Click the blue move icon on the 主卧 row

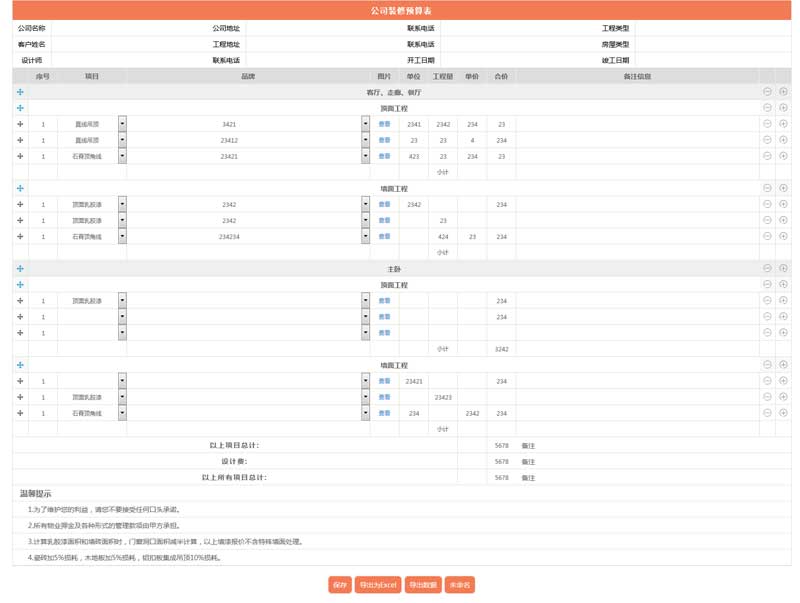pyautogui.click(x=20, y=269)
